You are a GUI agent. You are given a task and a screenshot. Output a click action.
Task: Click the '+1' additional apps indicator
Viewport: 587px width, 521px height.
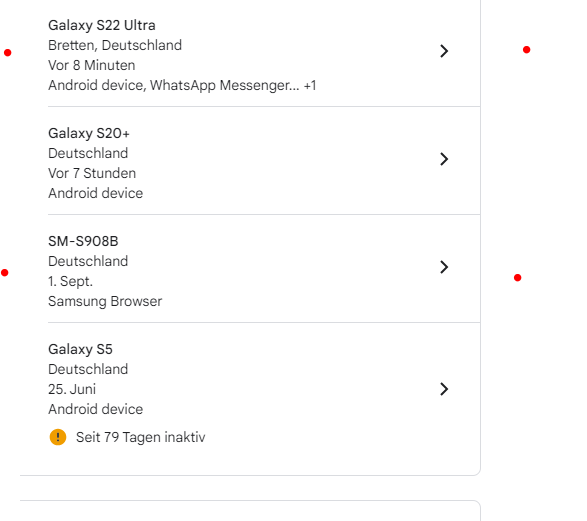point(310,86)
